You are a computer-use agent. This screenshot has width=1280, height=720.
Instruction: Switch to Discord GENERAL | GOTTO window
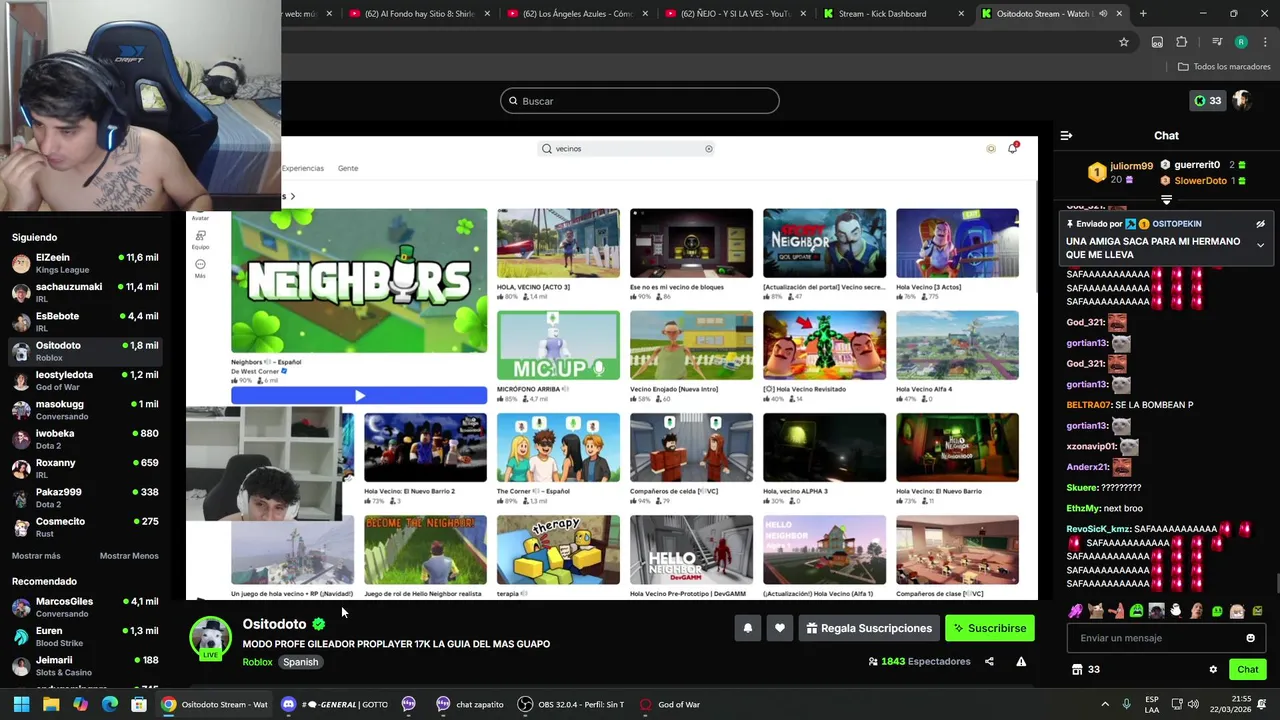pos(335,704)
